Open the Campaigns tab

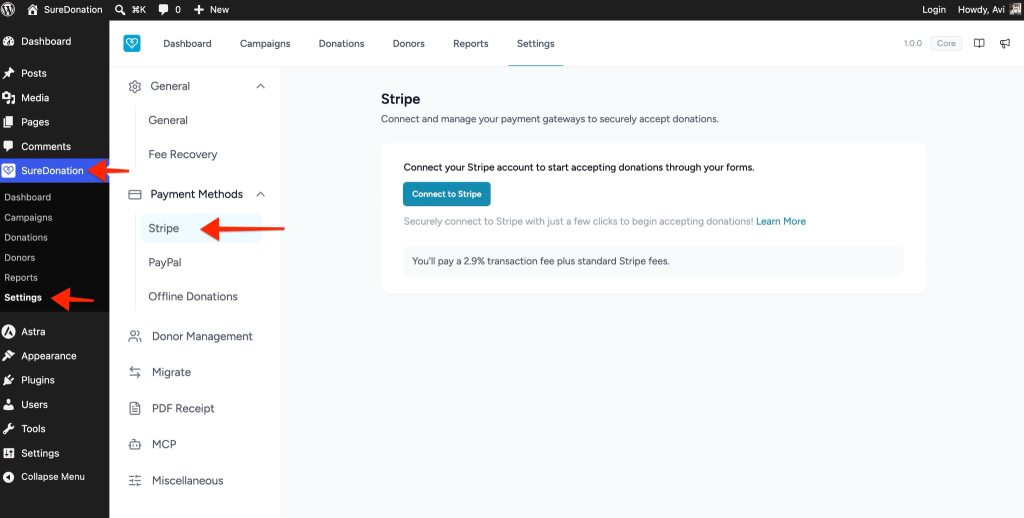point(265,44)
